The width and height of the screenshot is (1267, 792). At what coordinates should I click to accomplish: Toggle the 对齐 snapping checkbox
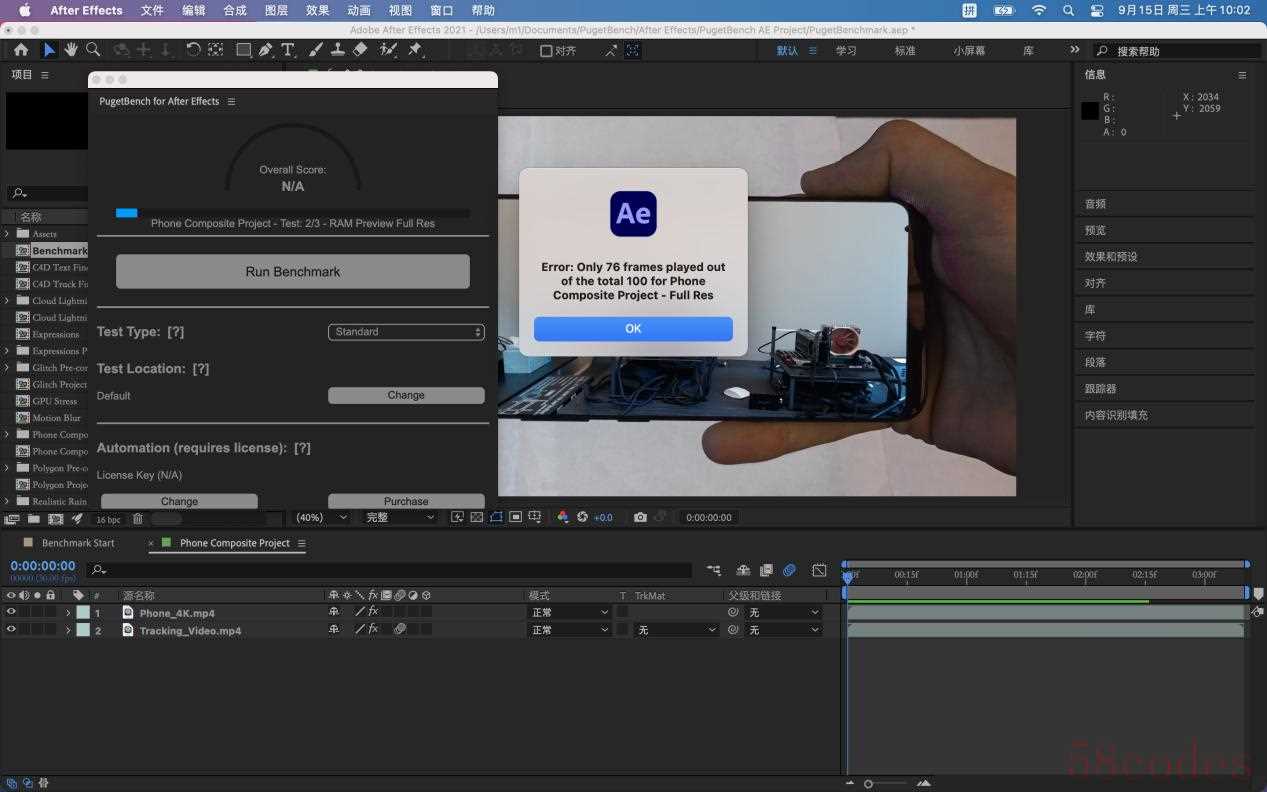(x=546, y=50)
